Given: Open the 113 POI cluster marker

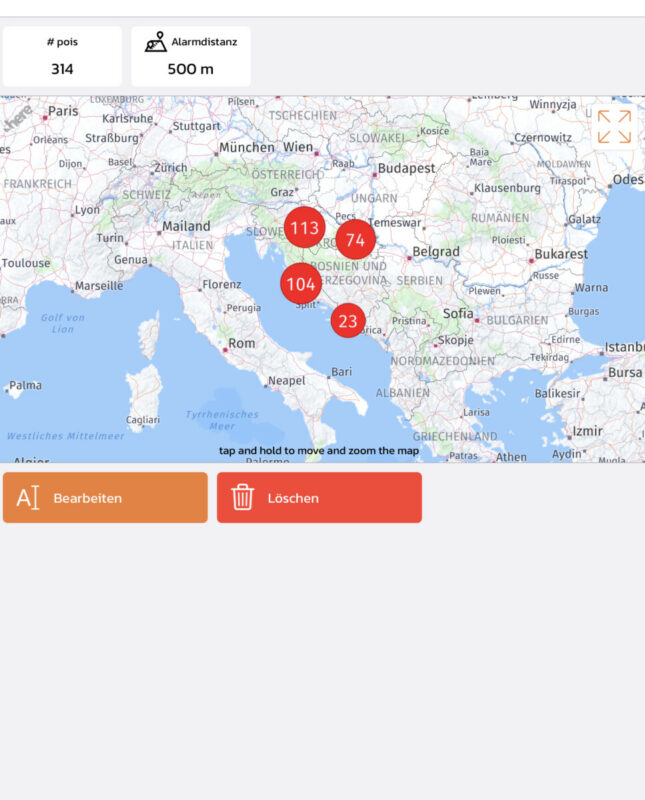Looking at the screenshot, I should 304,228.
